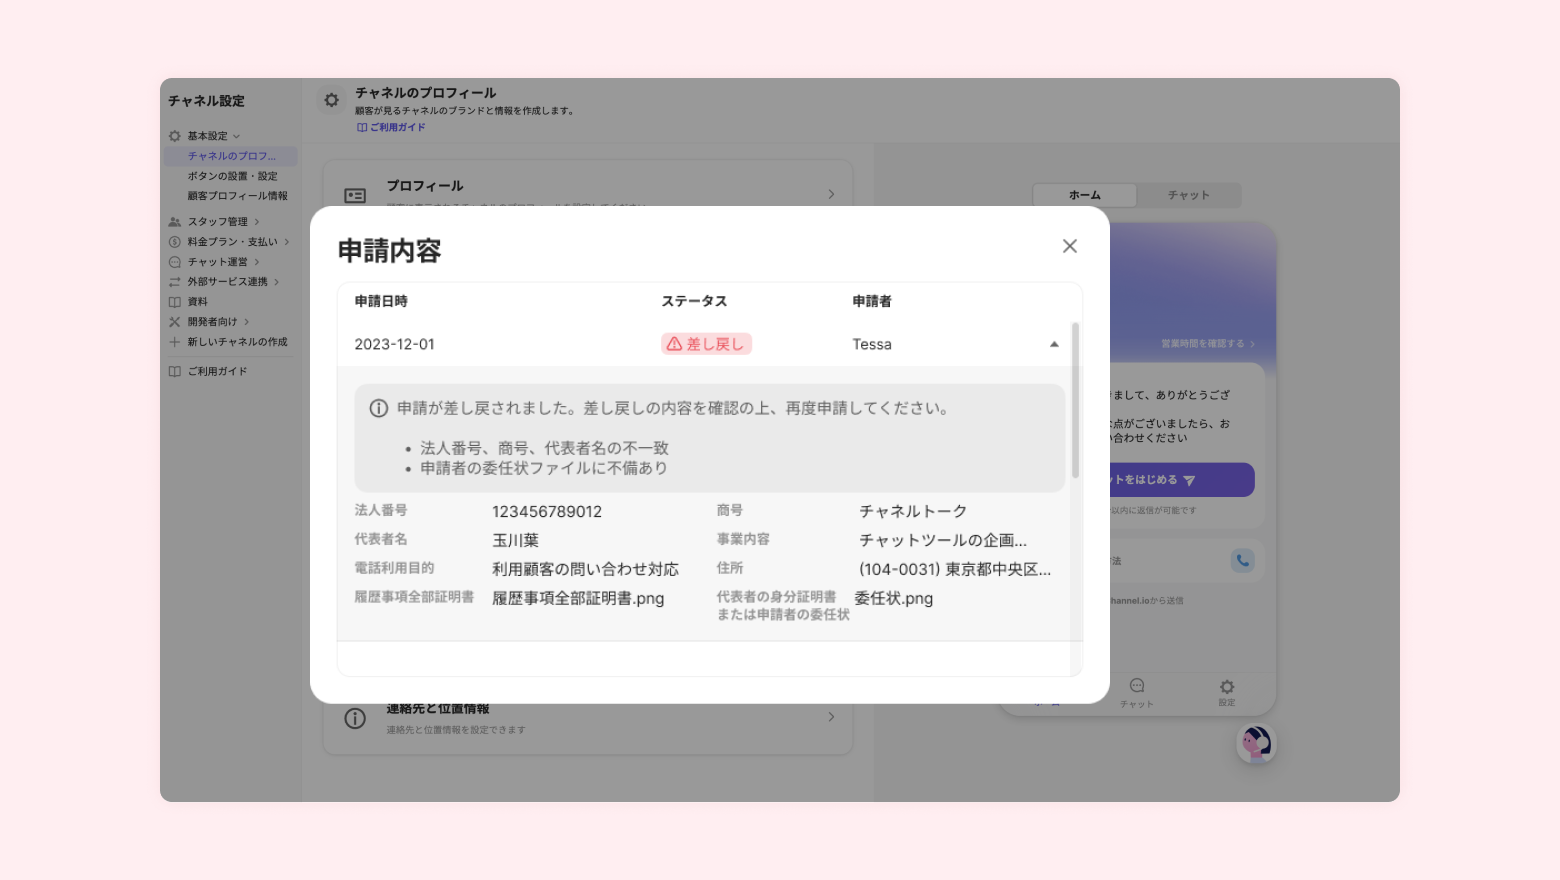Click the チャット運営 chat icon

175,262
